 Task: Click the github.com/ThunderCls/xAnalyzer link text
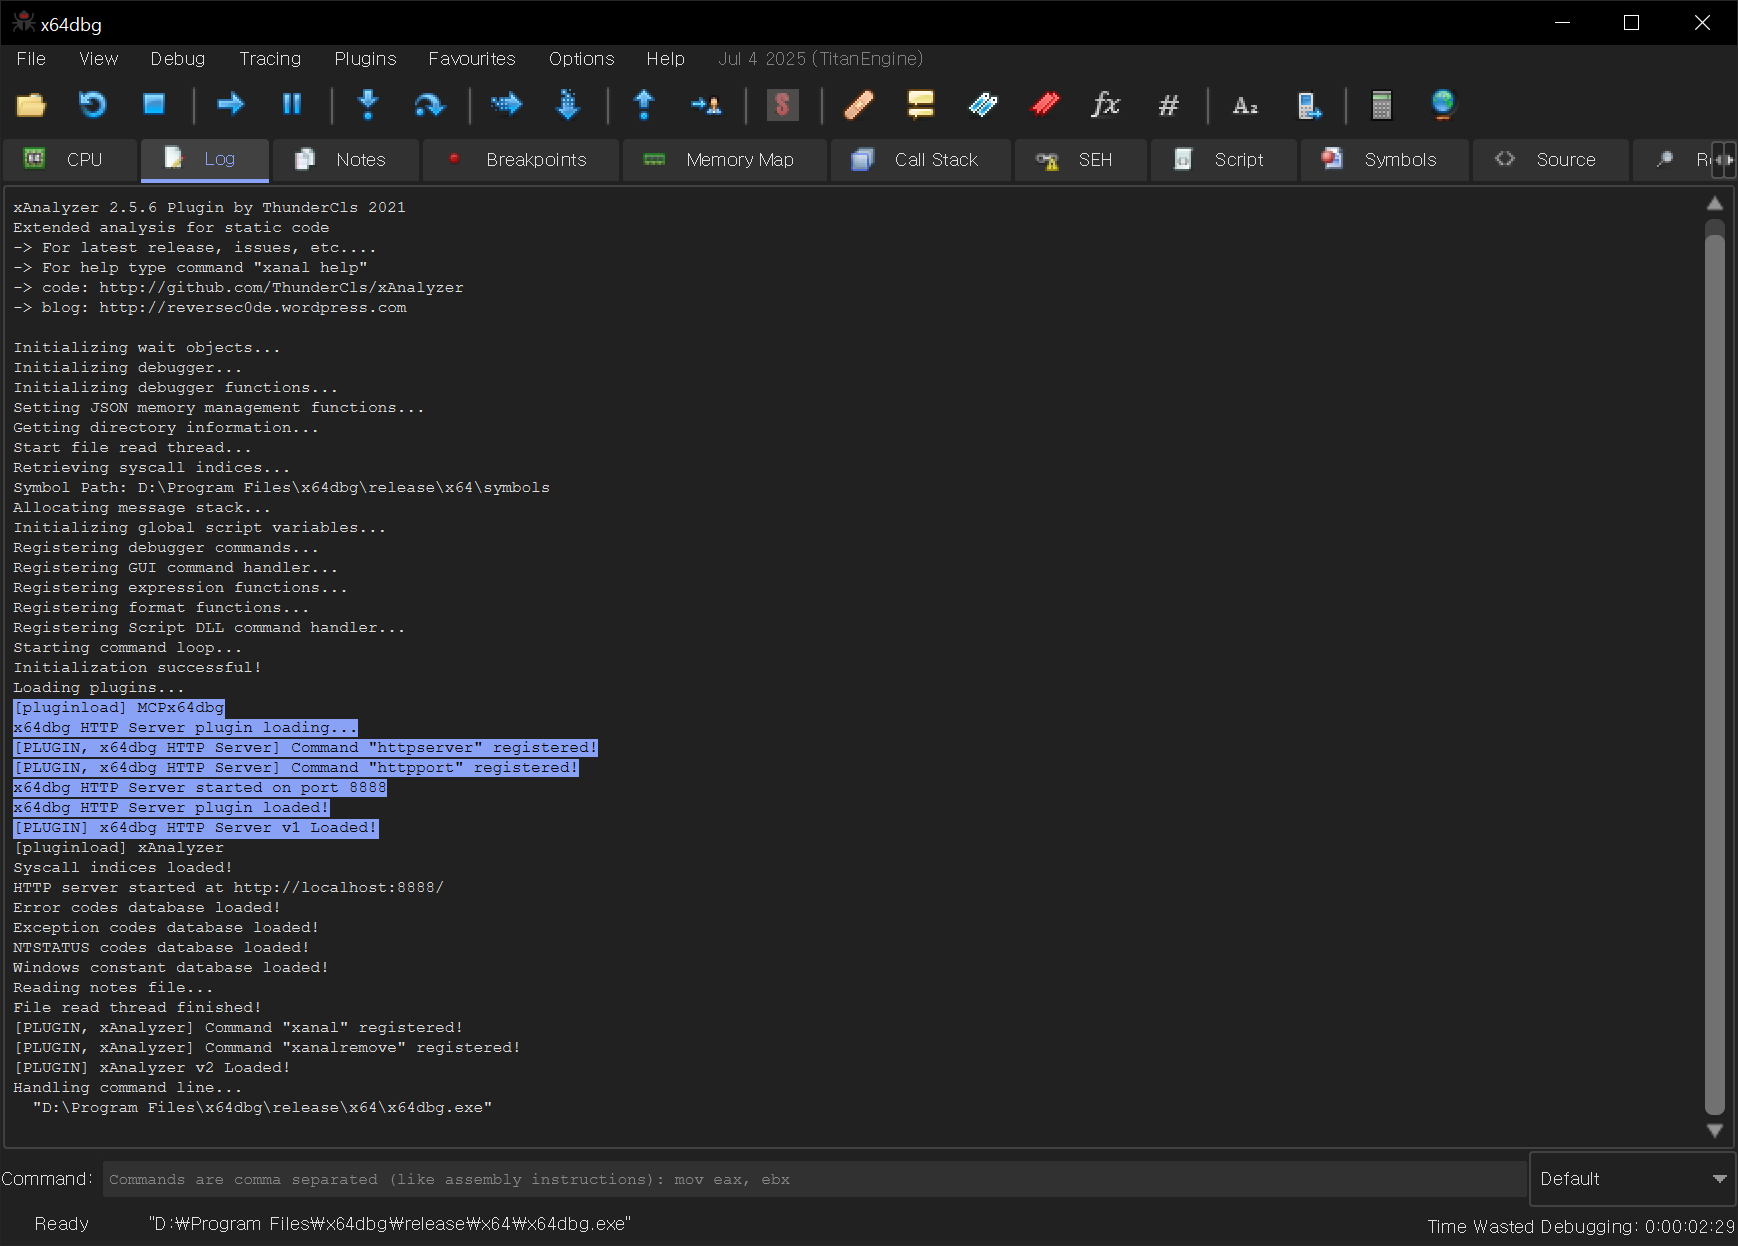click(x=281, y=287)
